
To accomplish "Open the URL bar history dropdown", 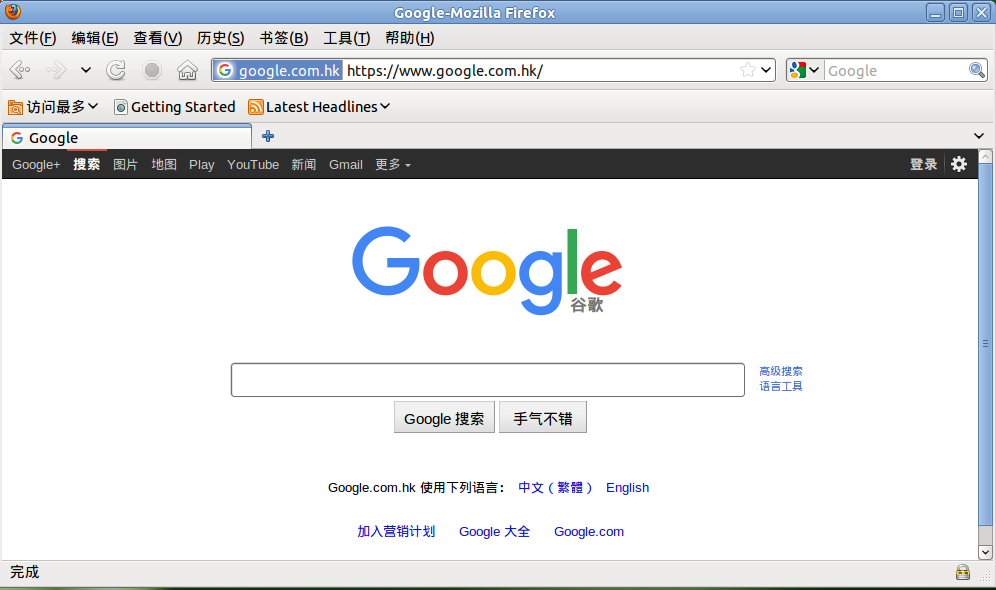I will pyautogui.click(x=766, y=70).
